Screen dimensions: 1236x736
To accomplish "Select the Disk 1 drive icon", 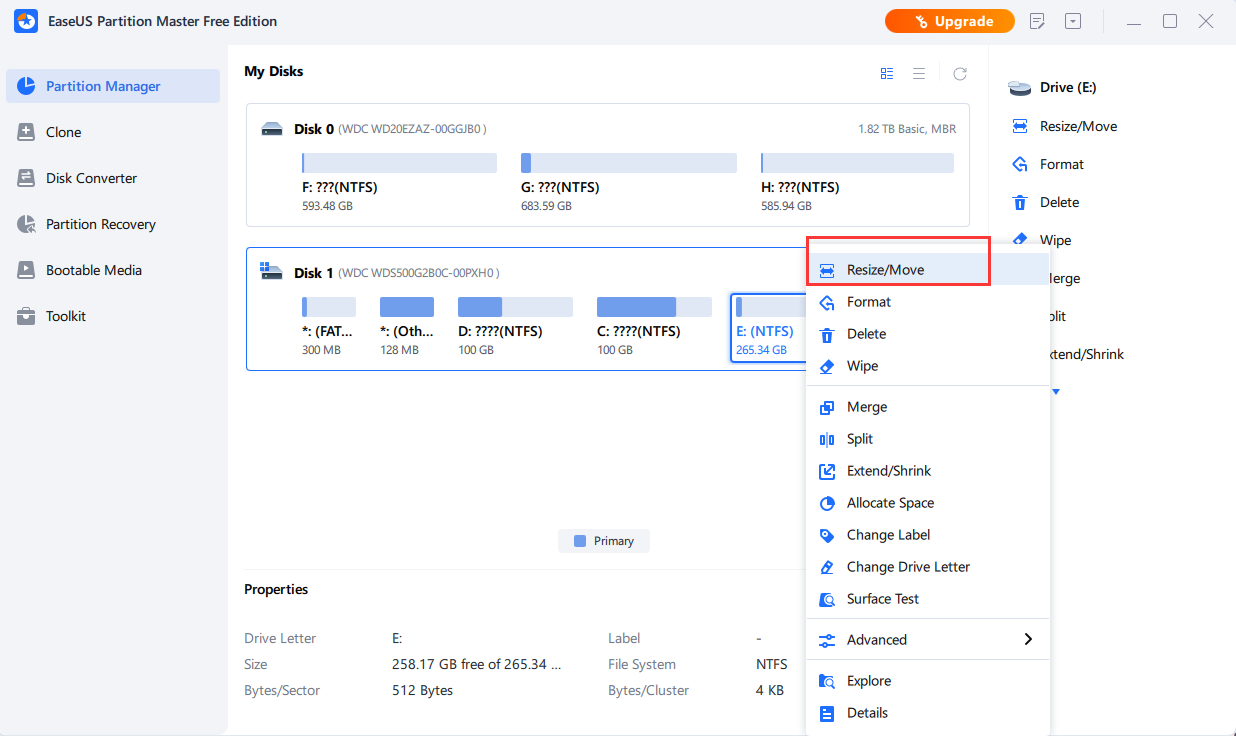I will click(272, 272).
